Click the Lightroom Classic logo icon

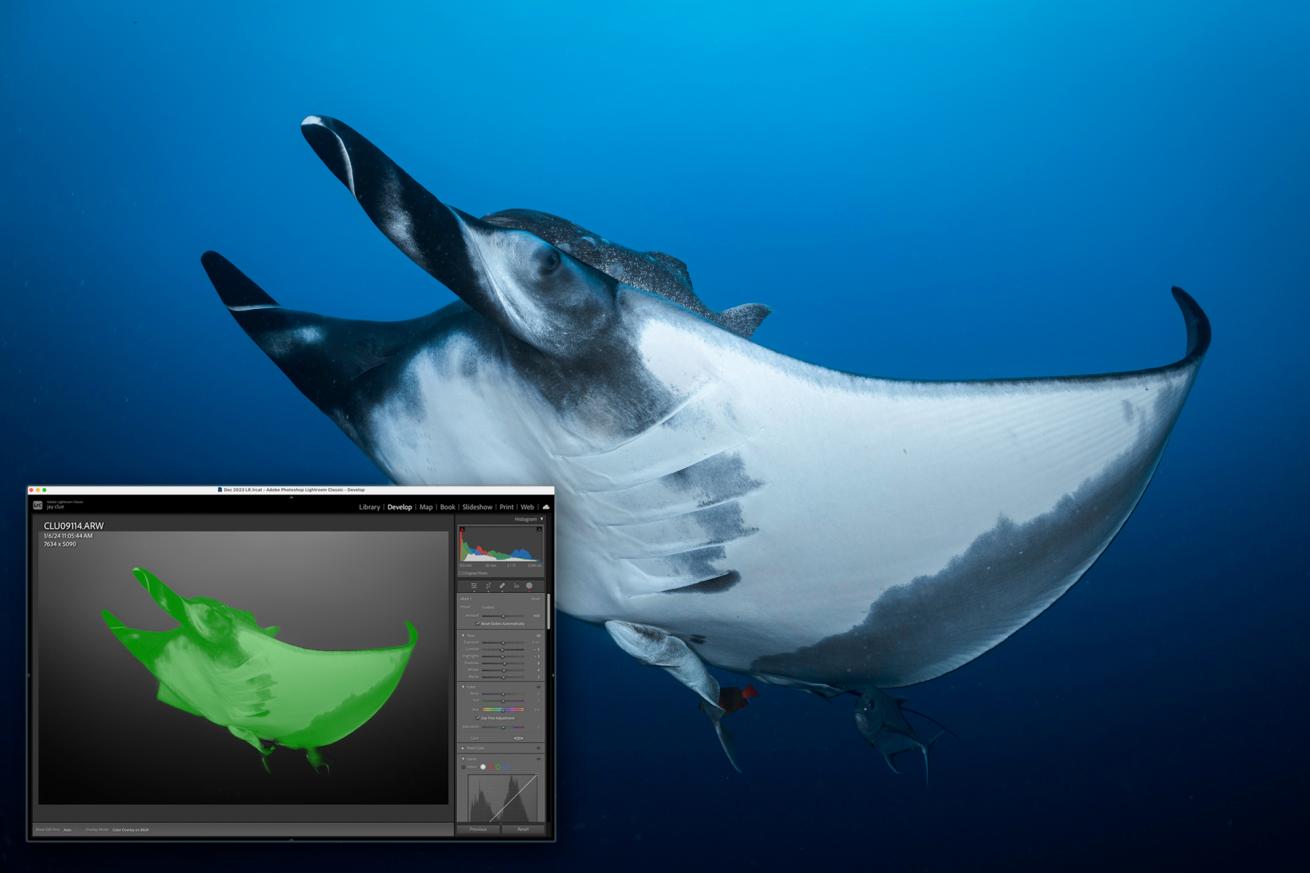(38, 506)
